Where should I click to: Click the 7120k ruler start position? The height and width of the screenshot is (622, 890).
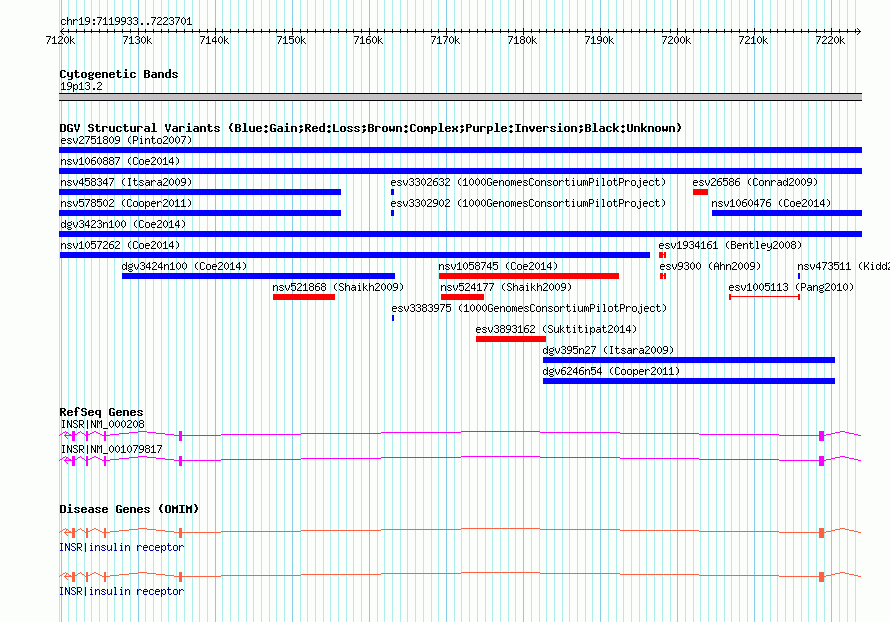click(x=60, y=40)
